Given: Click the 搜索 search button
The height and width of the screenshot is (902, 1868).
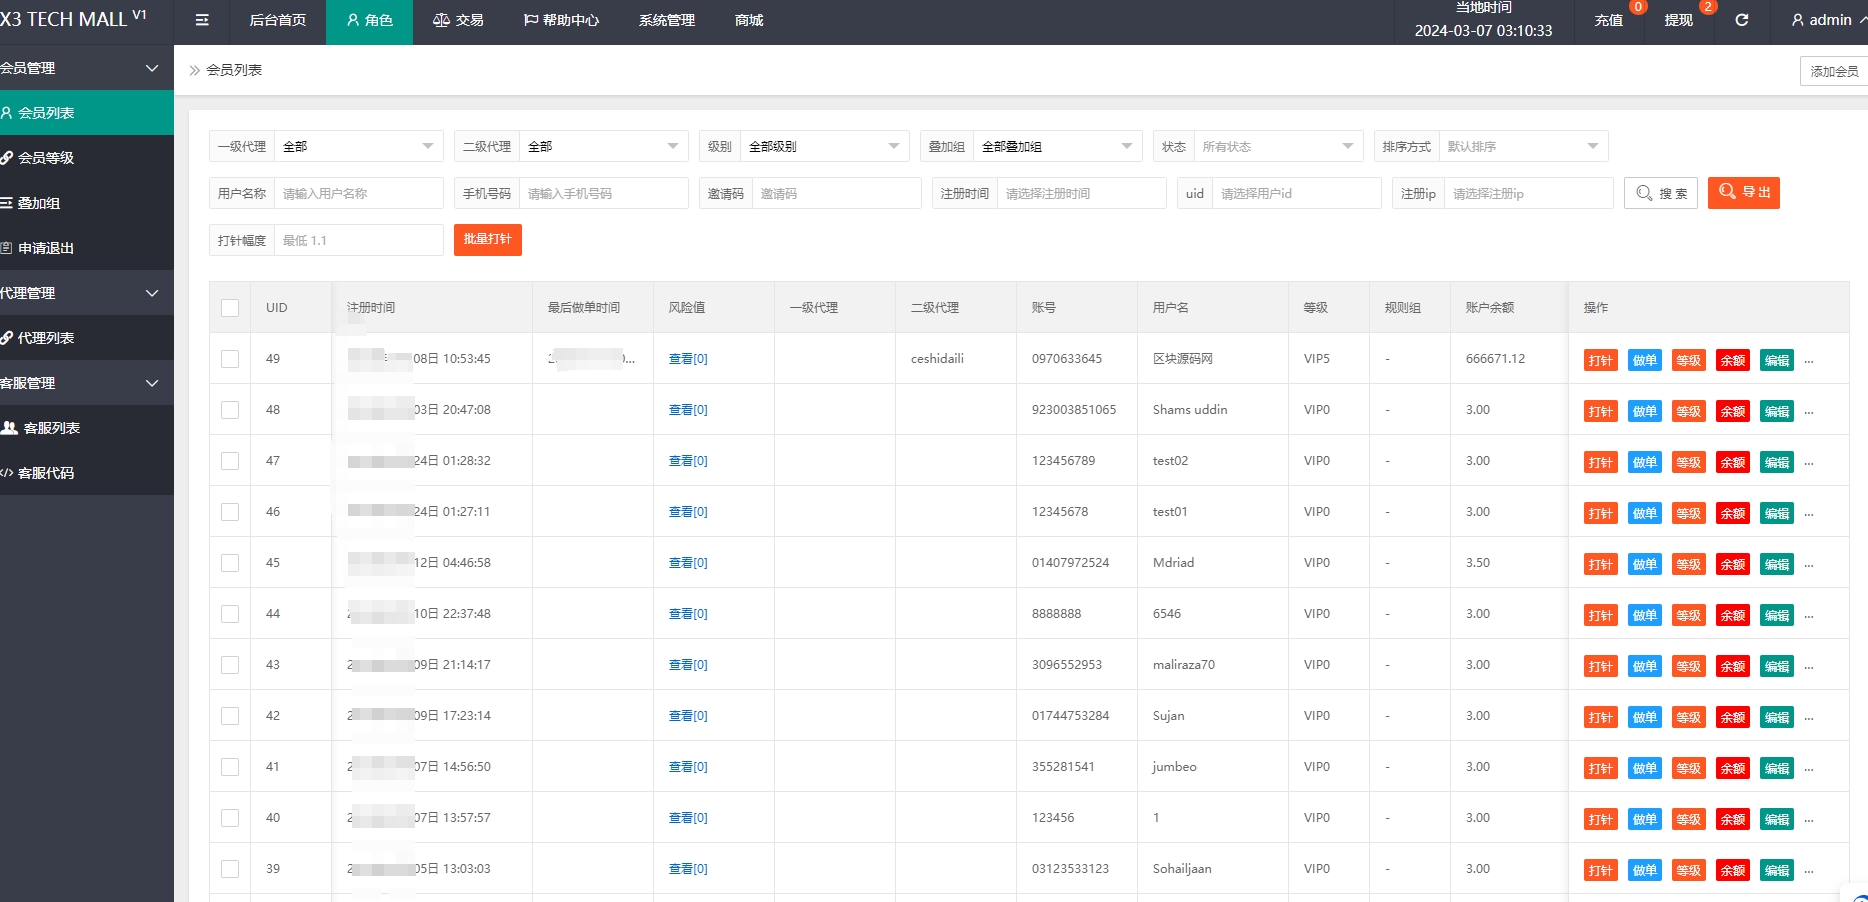Looking at the screenshot, I should point(1661,193).
